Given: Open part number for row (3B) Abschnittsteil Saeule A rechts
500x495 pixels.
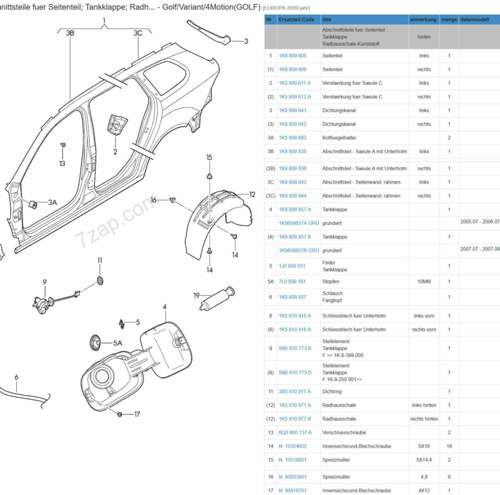Looking at the screenshot, I should pyautogui.click(x=293, y=168).
